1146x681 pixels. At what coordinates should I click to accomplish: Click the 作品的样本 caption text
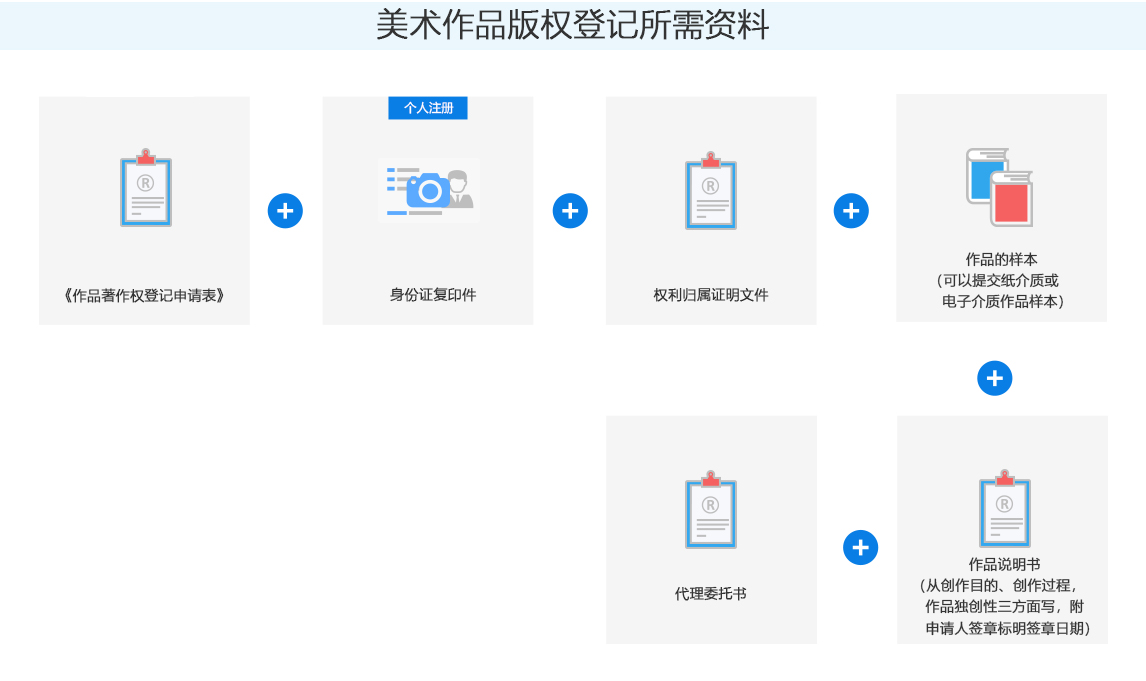pos(1001,259)
